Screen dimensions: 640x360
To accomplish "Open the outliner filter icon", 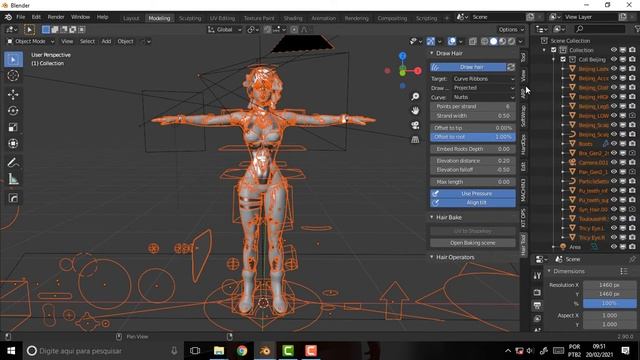I will (x=637, y=29).
